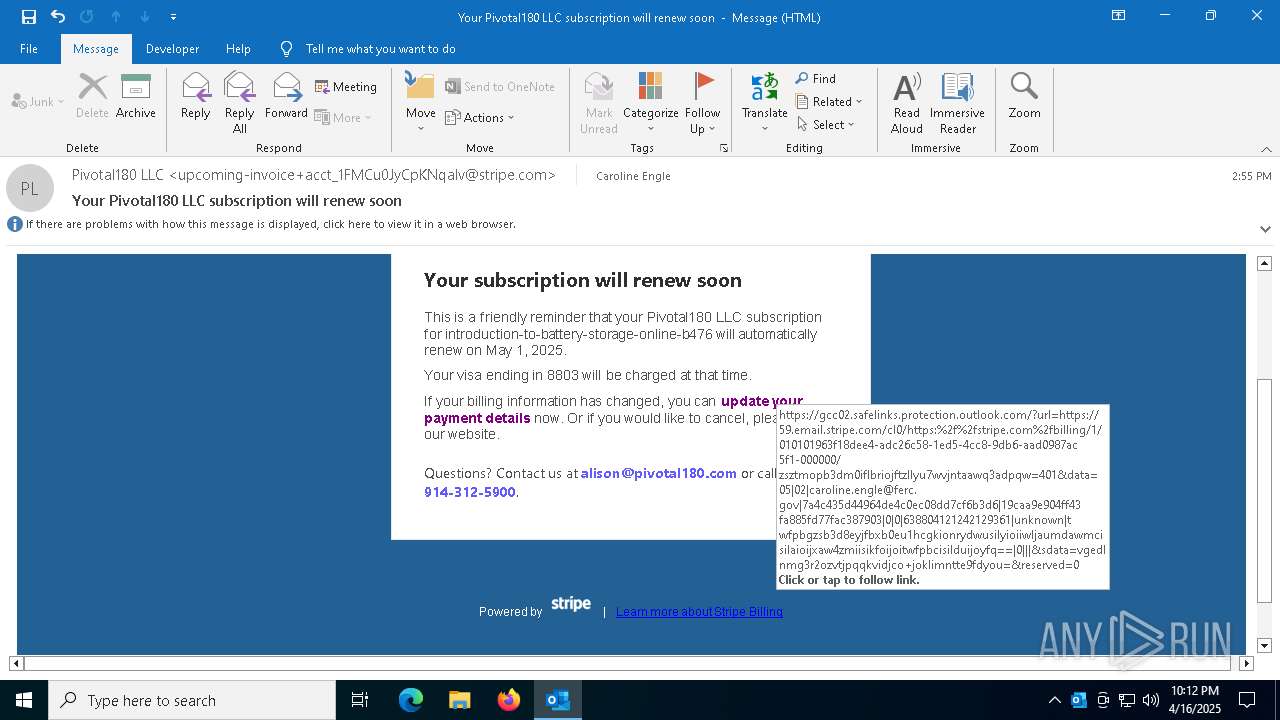Click the horizontal scrollbar right arrow
This screenshot has height=720, width=1280.
tap(1246, 662)
